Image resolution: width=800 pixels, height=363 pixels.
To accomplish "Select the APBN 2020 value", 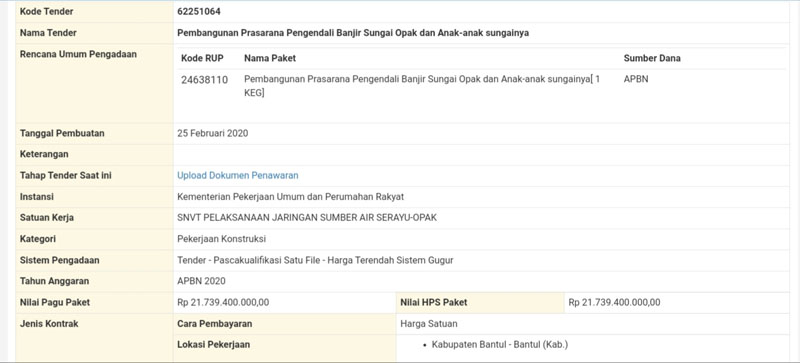I will point(202,281).
